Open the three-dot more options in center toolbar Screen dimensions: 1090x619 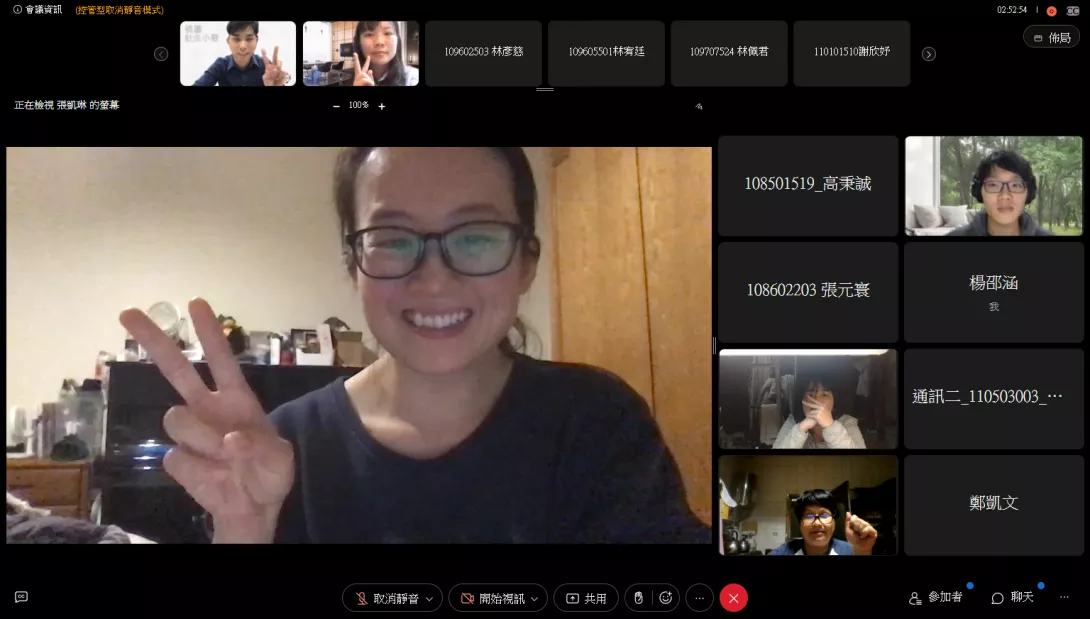(699, 598)
